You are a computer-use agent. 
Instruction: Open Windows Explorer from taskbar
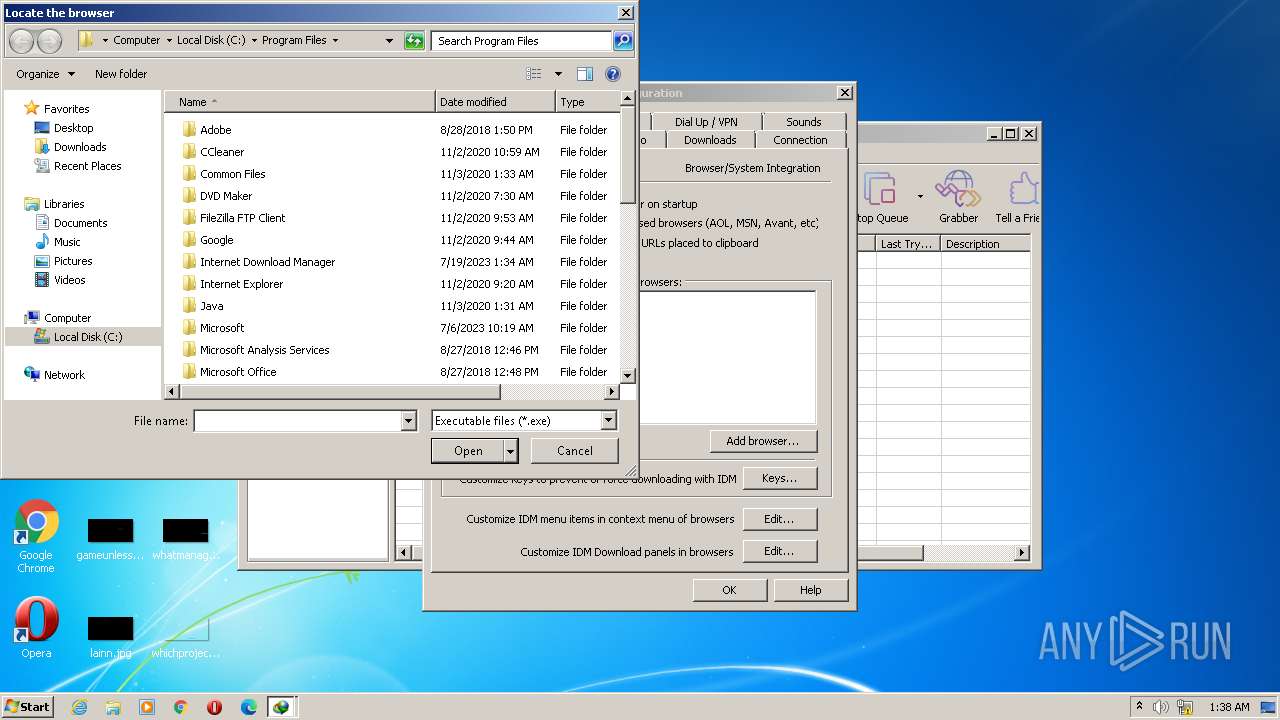(113, 707)
